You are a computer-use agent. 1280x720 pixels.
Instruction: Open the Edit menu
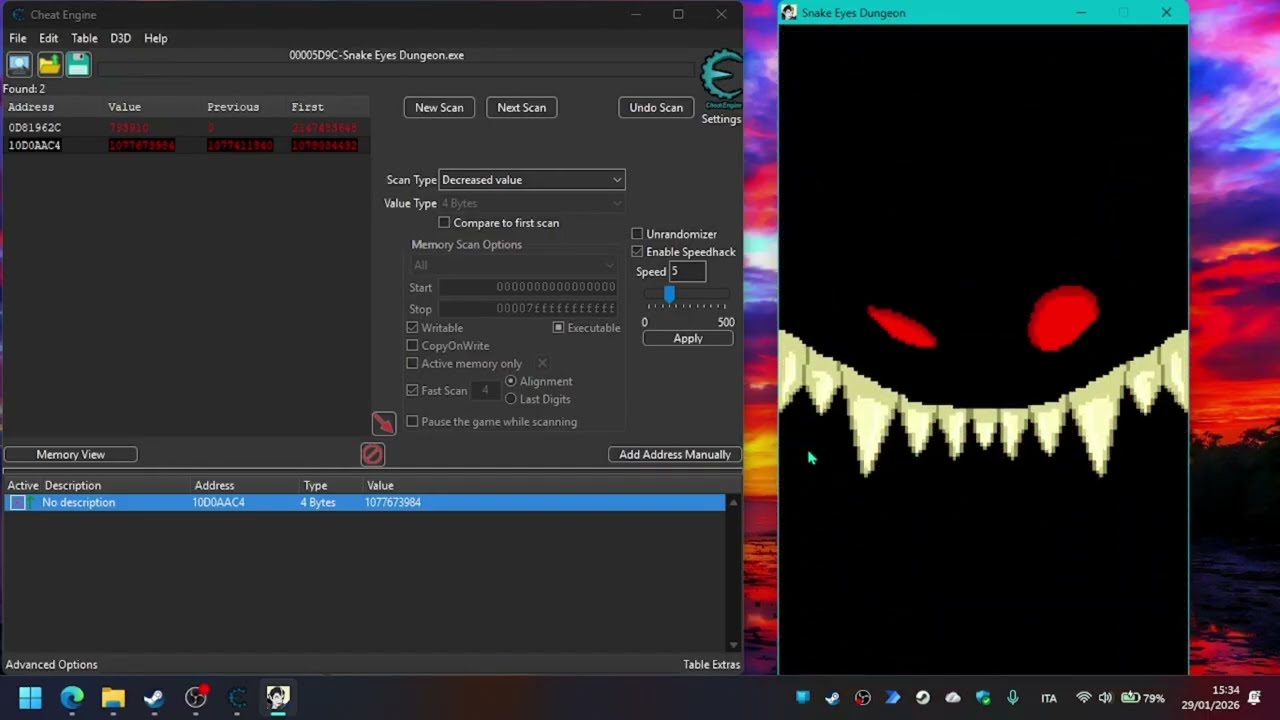(48, 38)
